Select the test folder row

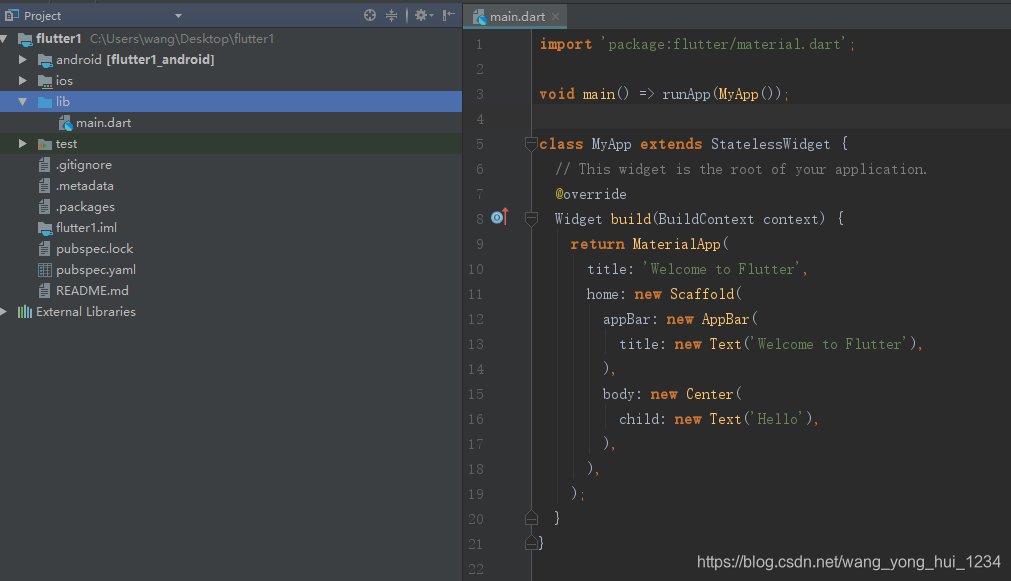[231, 144]
